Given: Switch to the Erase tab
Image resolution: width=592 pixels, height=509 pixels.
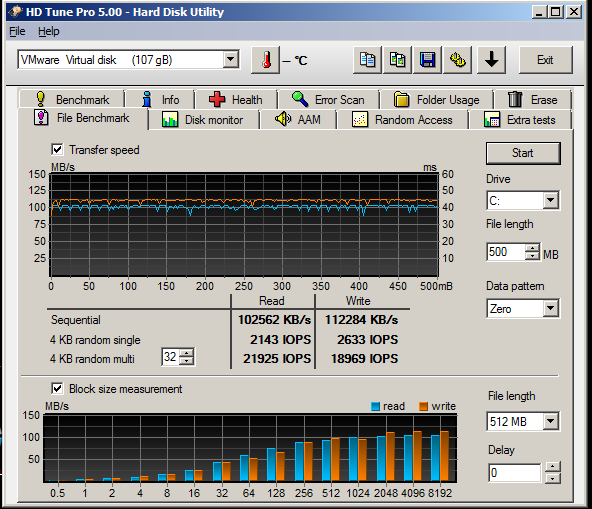Looking at the screenshot, I should point(532,100).
